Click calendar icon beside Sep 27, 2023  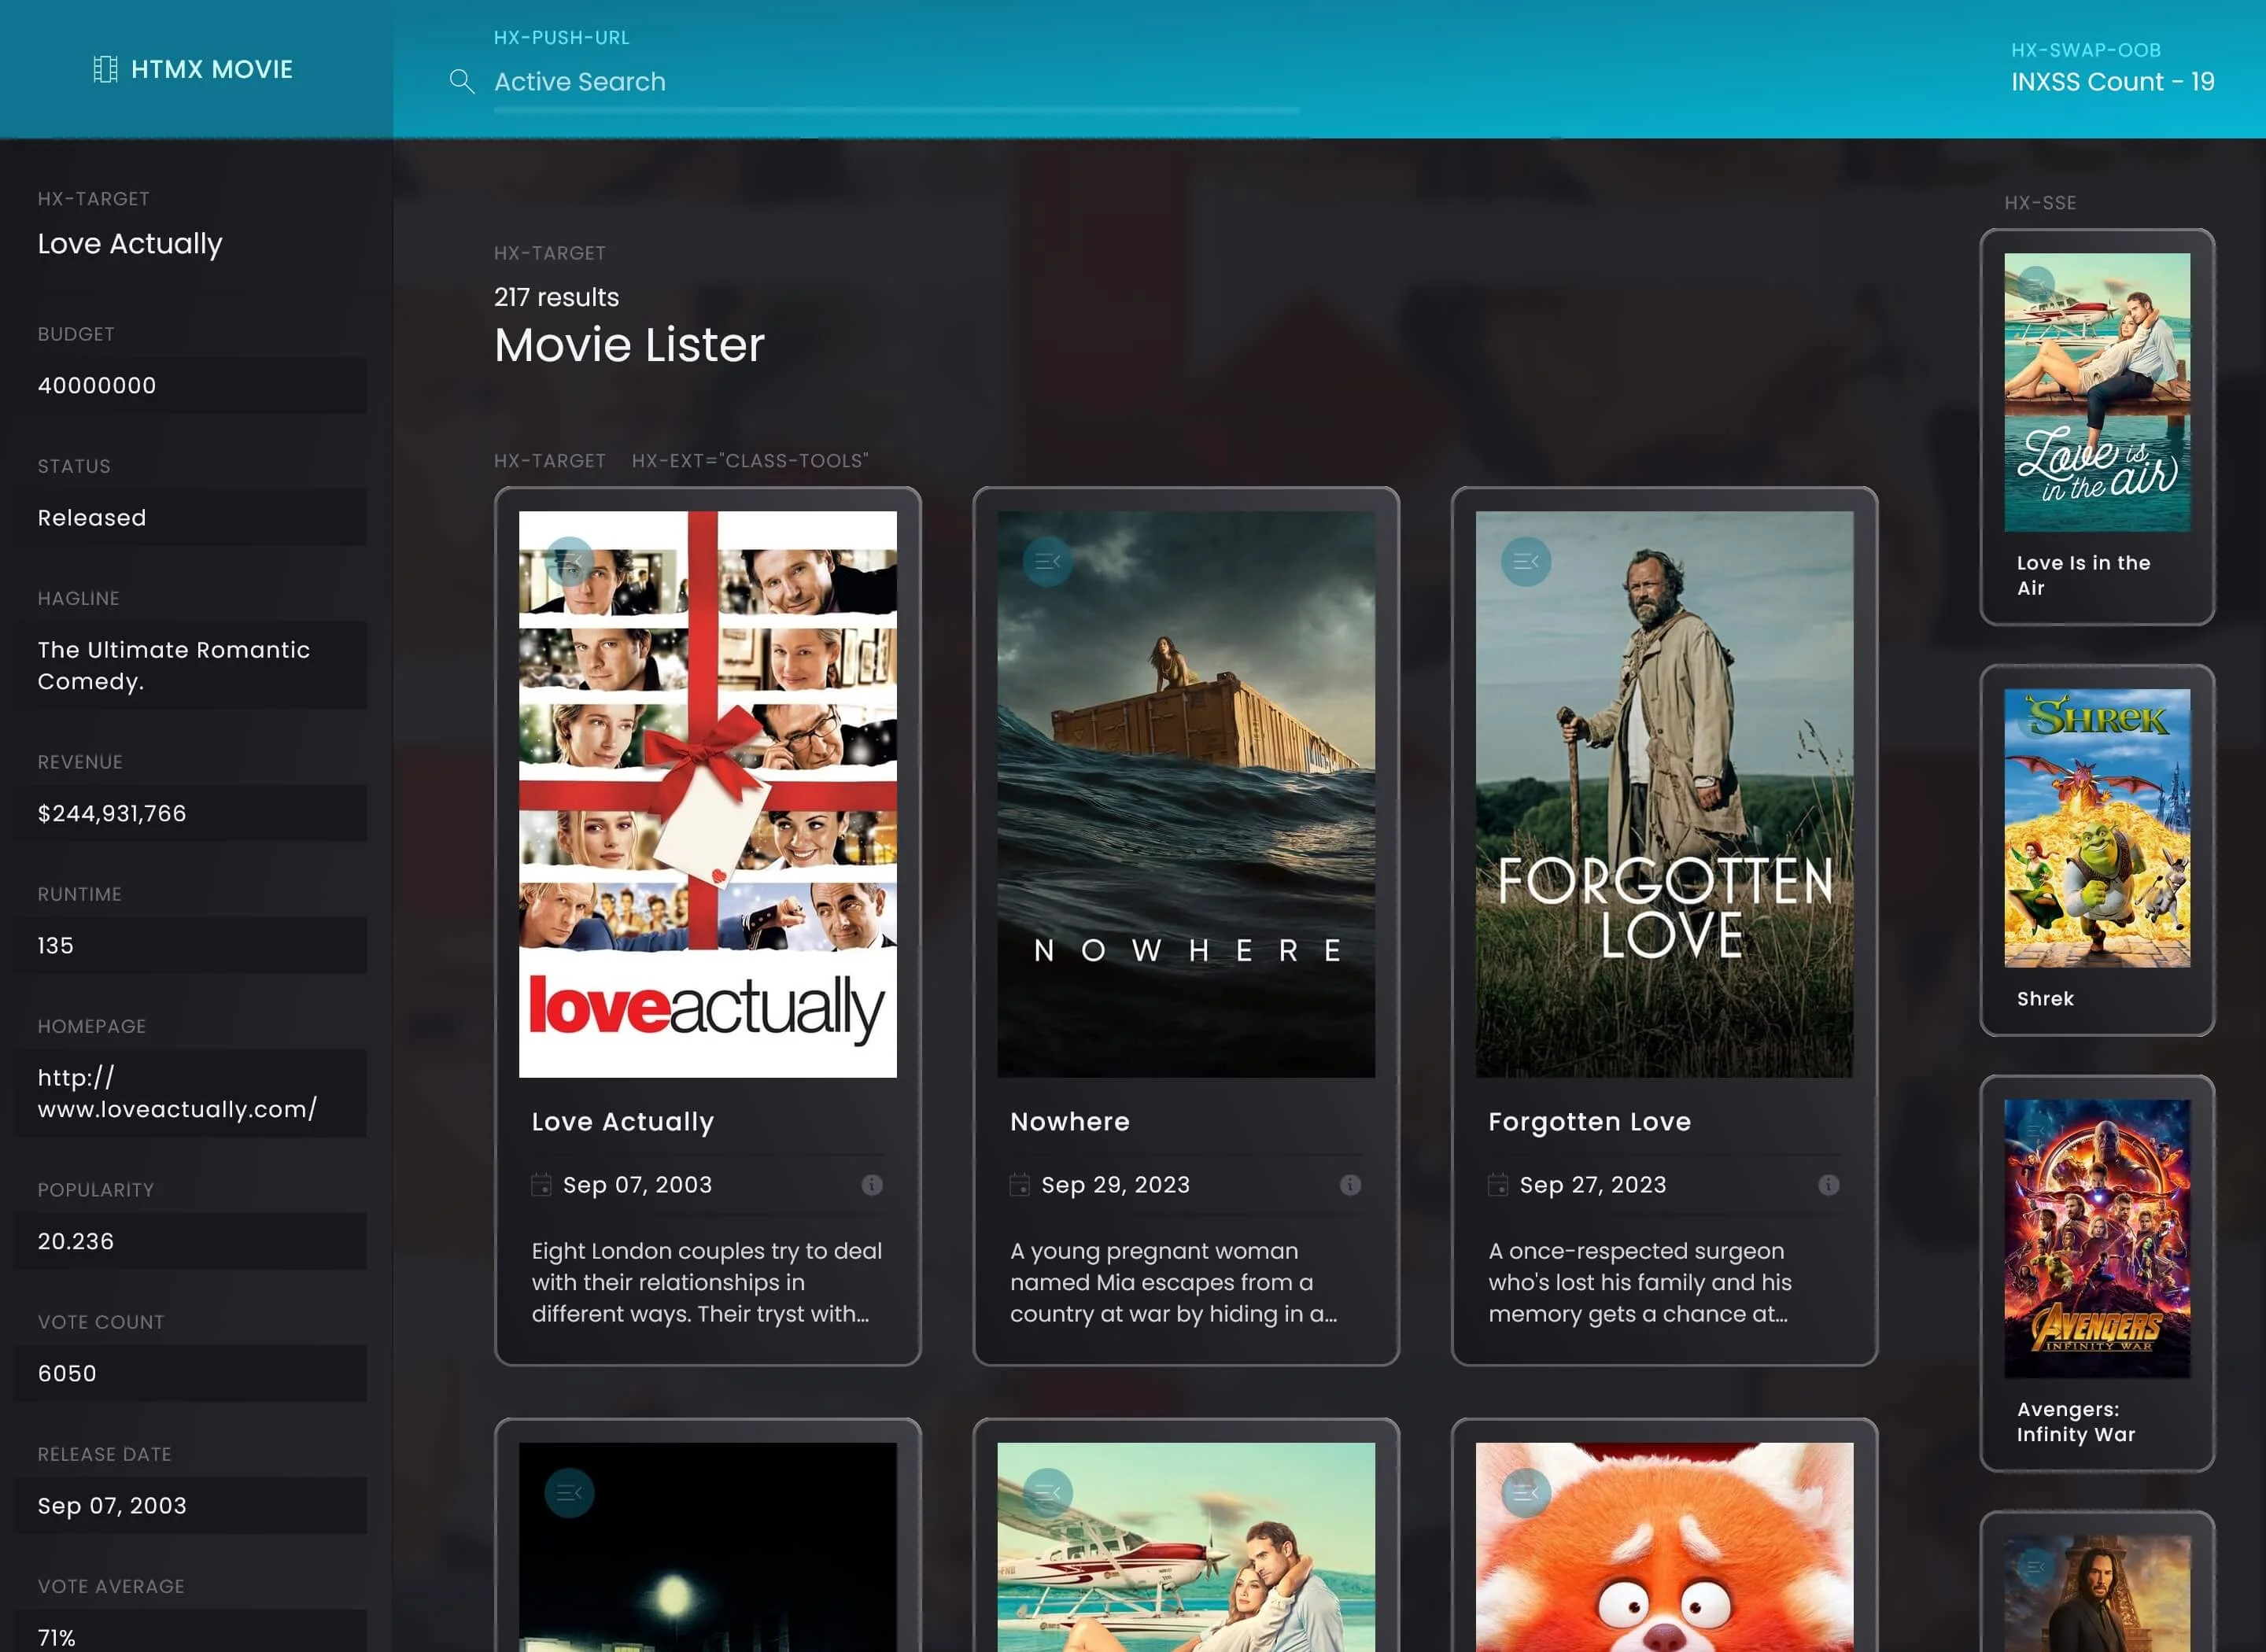point(1497,1185)
